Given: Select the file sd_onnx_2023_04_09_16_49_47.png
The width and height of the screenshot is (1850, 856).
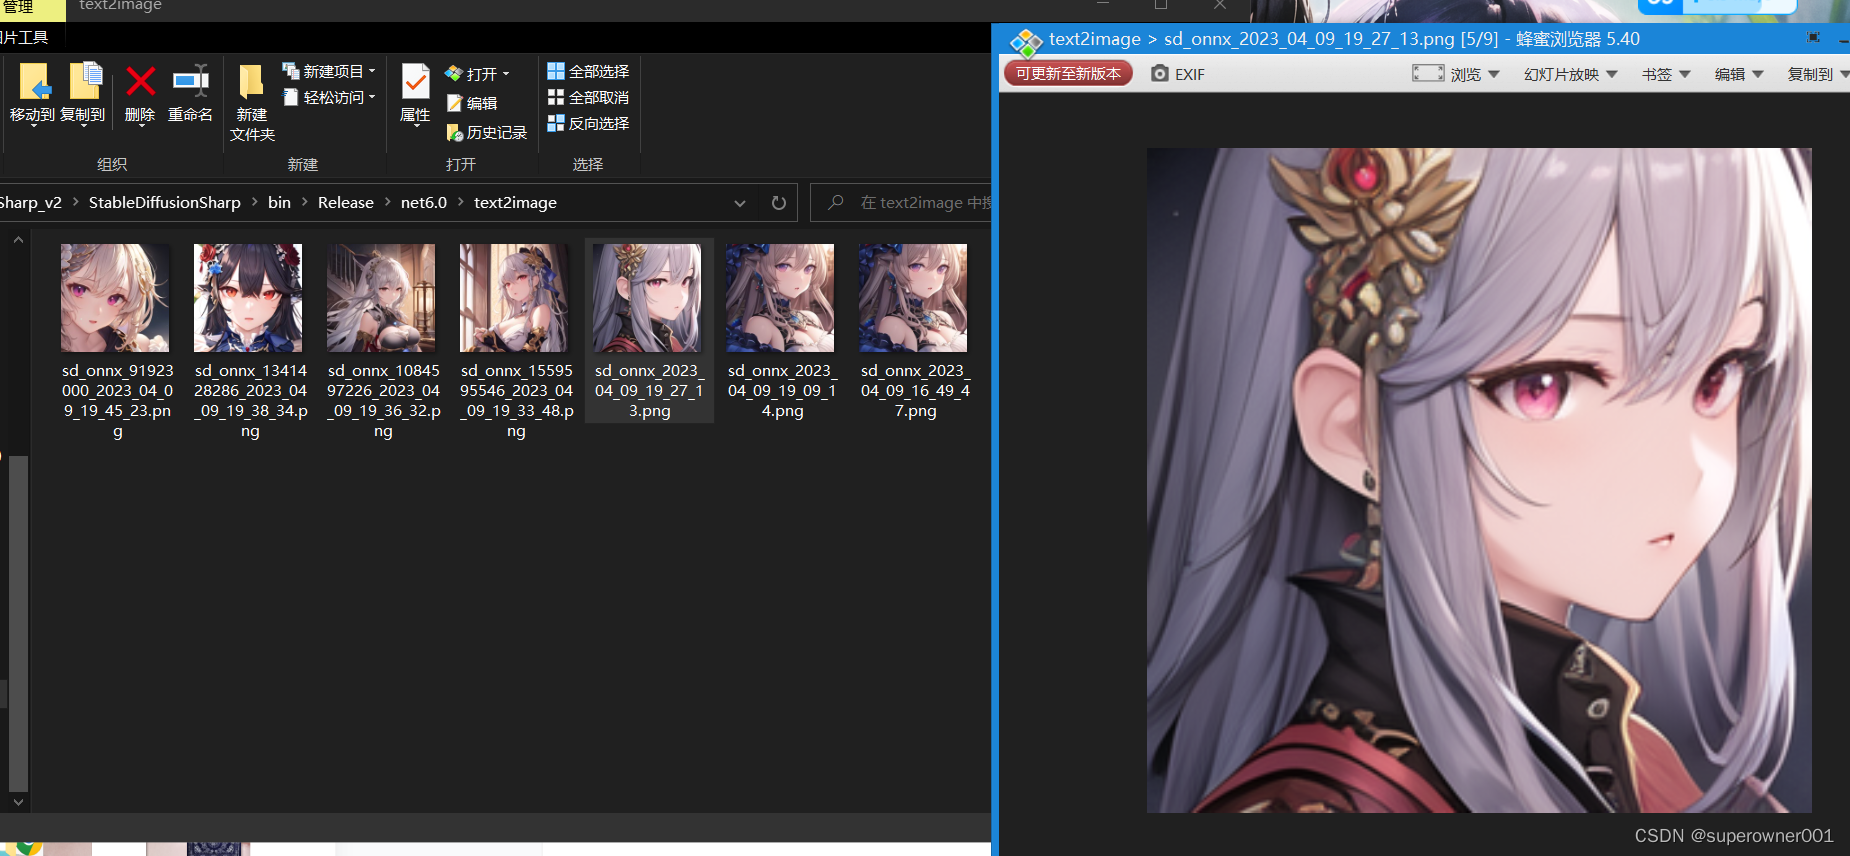Looking at the screenshot, I should coord(915,331).
